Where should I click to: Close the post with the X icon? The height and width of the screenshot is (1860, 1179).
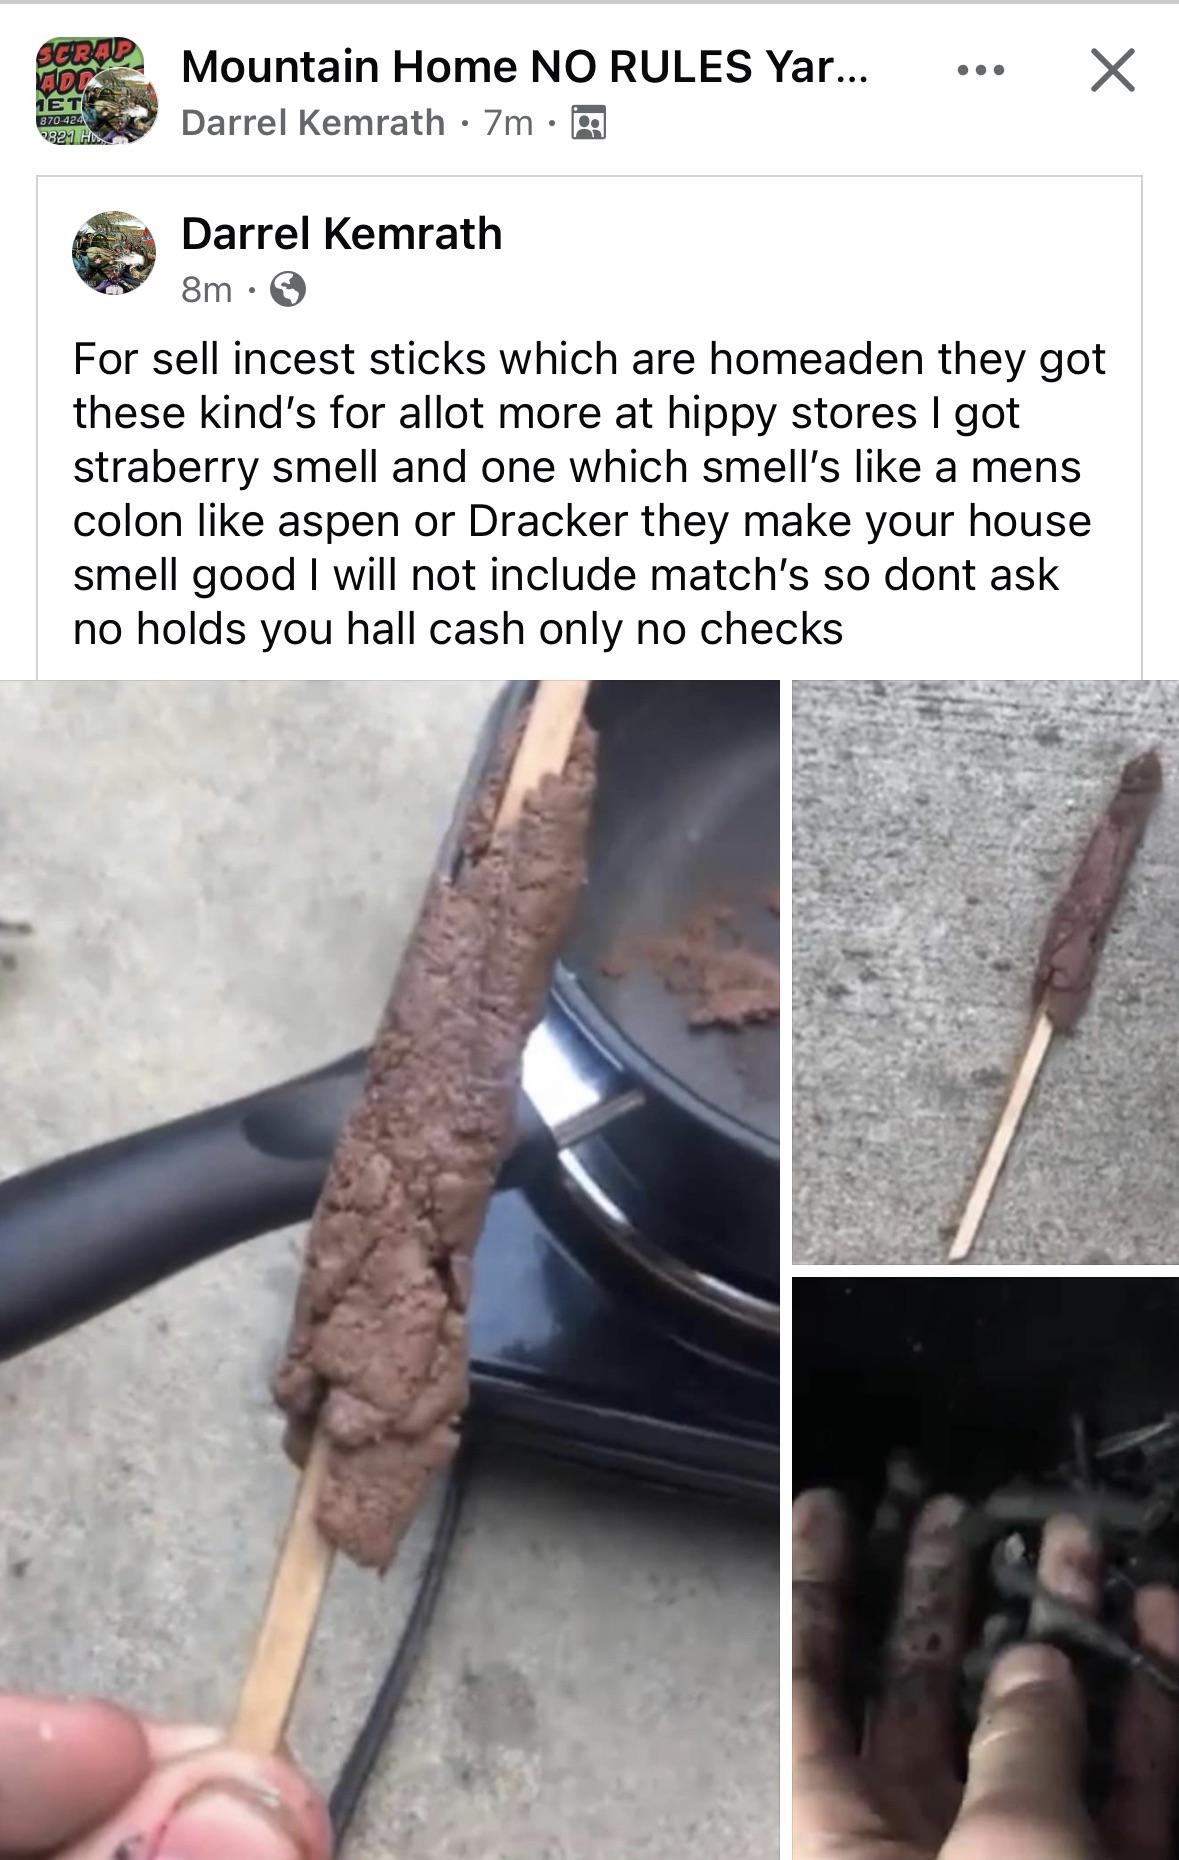[1112, 70]
